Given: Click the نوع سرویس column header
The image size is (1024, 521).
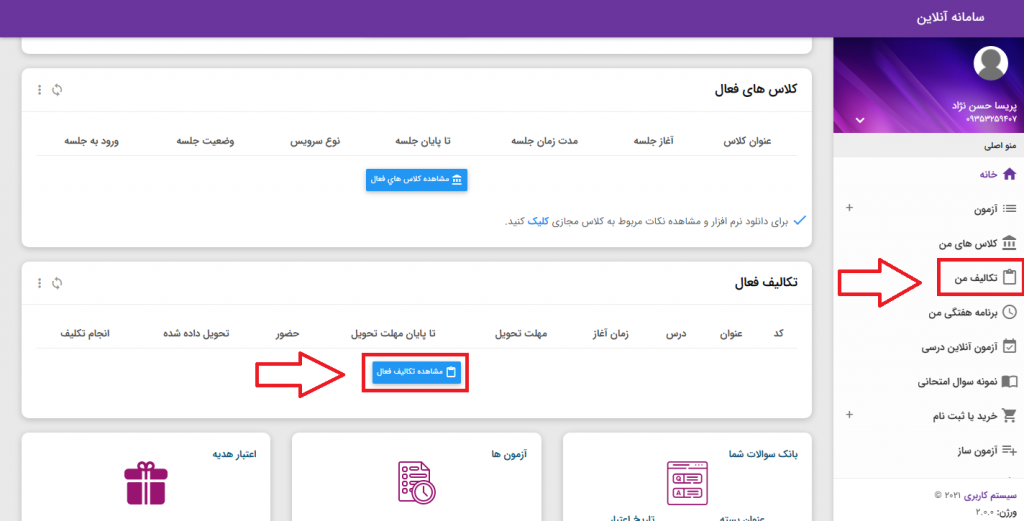Looking at the screenshot, I should pyautogui.click(x=315, y=141).
